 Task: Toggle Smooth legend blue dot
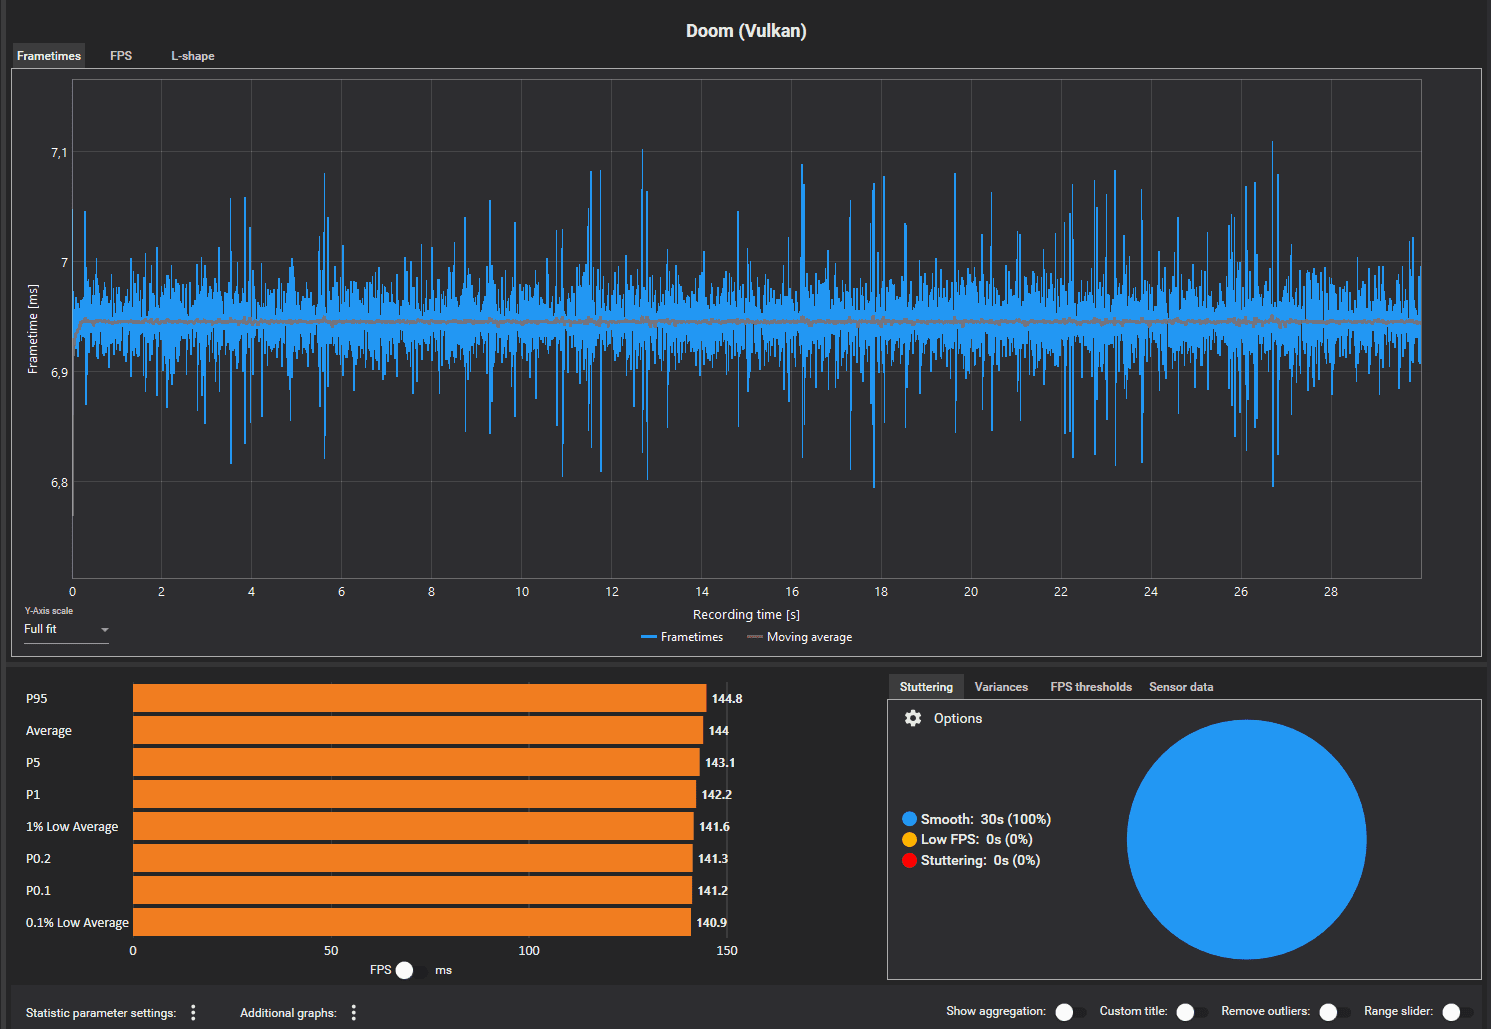click(x=909, y=819)
